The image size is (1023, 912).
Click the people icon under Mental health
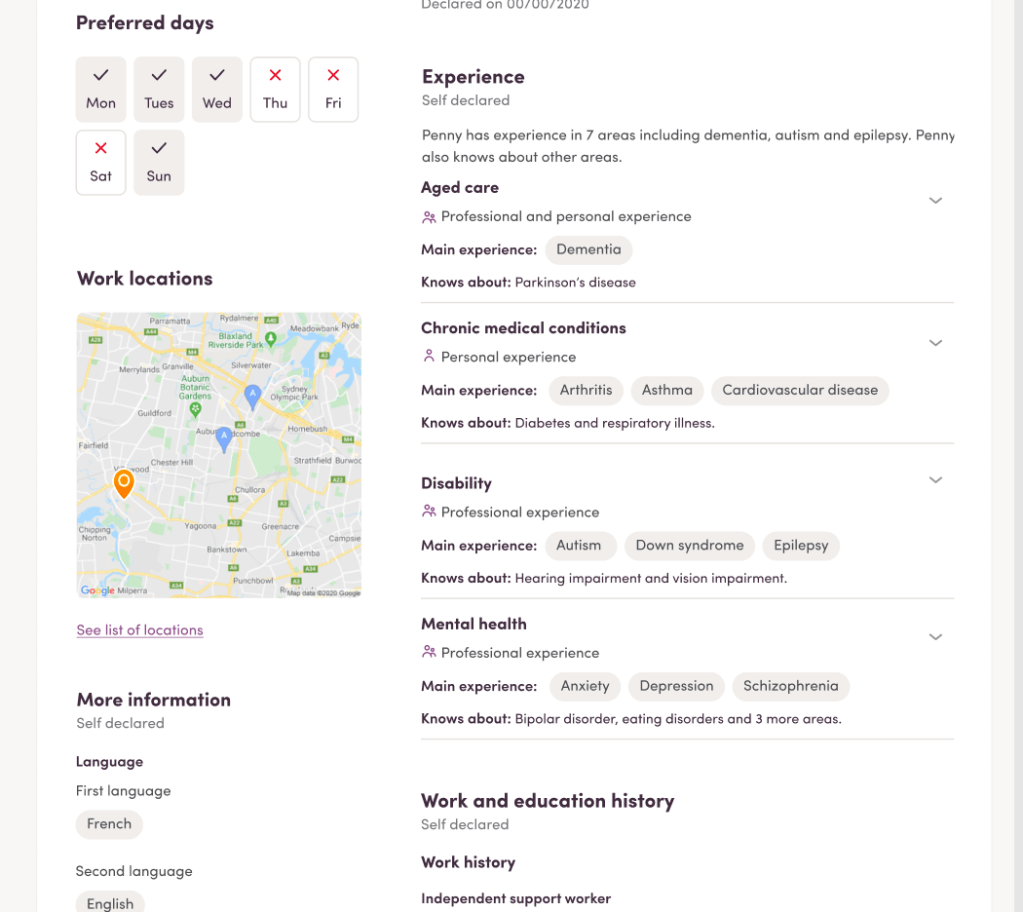pos(429,653)
